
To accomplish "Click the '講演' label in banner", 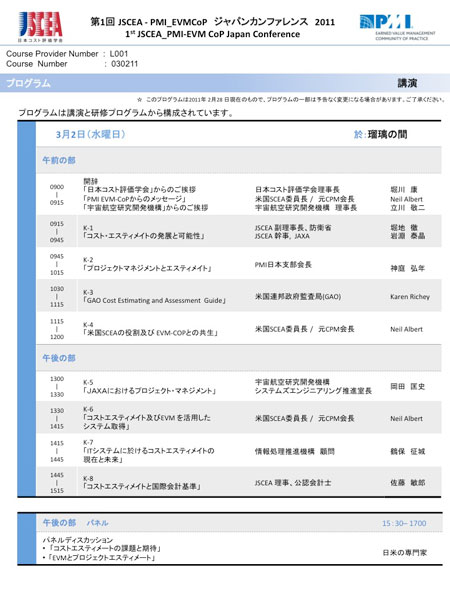I will click(407, 83).
